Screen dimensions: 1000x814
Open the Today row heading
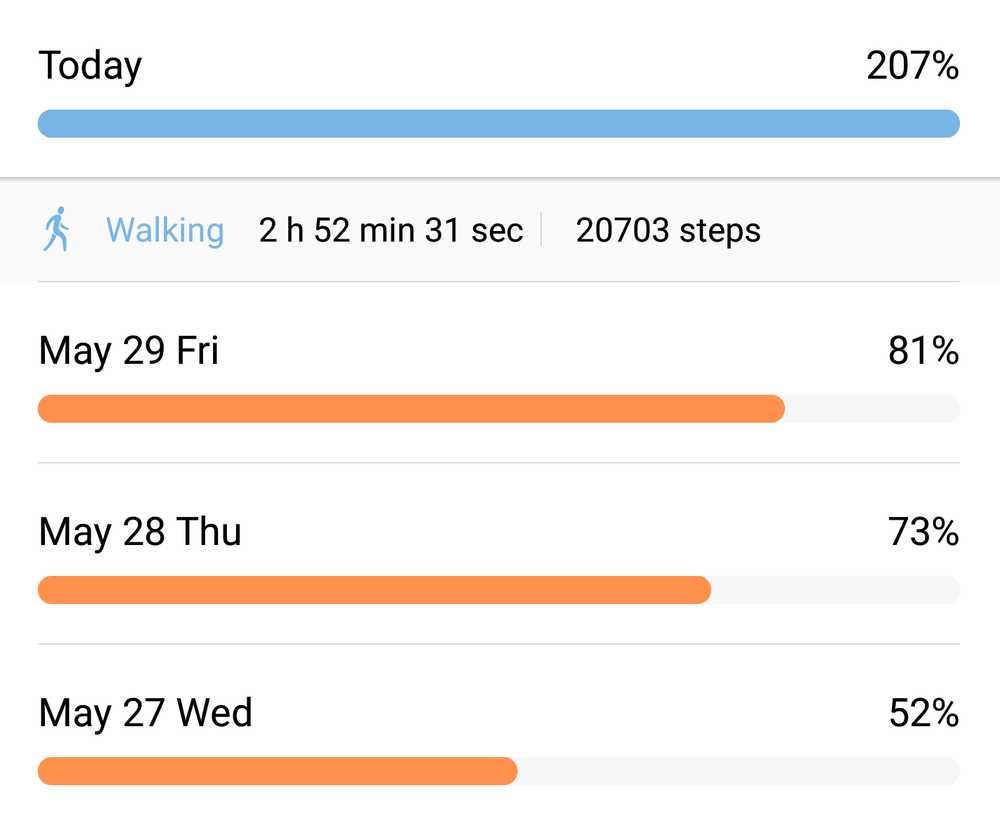[x=90, y=66]
